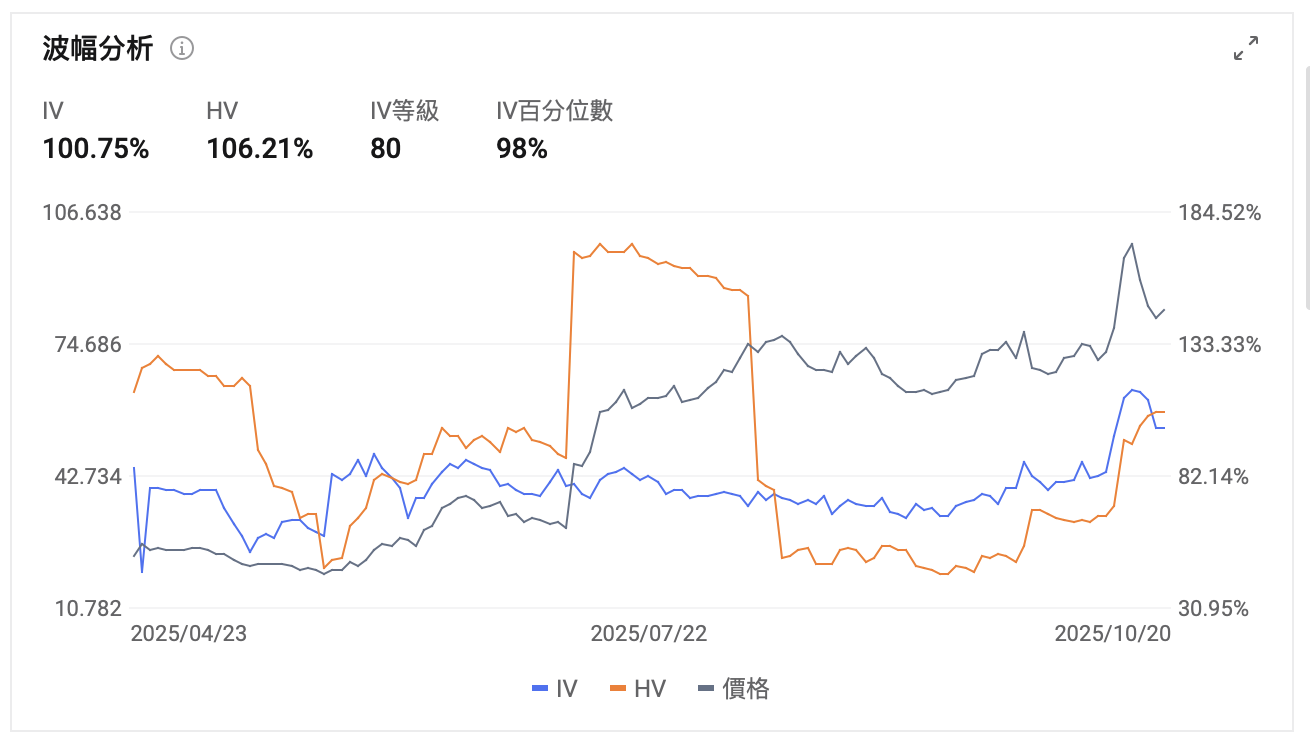Viewport: 1310px width, 744px height.
Task: Click the IV百分位數 value 98%
Action: [x=522, y=149]
